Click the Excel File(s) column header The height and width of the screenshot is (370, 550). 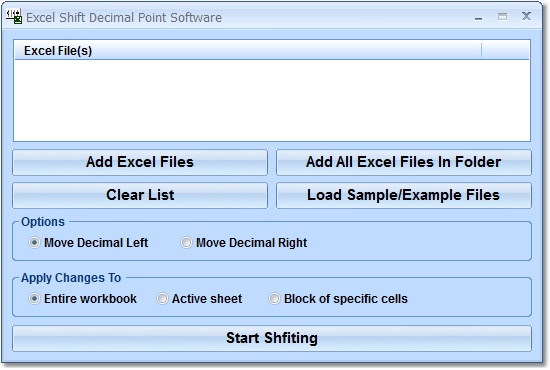248,51
